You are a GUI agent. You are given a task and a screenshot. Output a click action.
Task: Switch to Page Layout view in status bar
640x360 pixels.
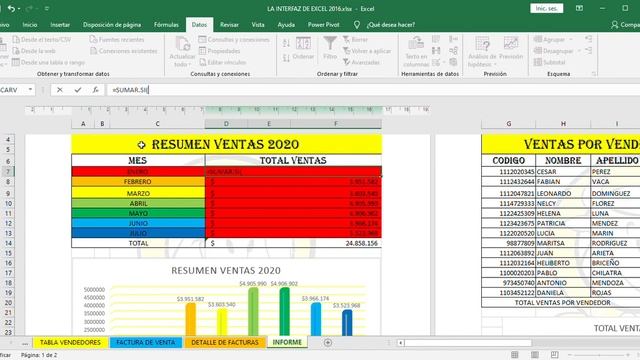[535, 355]
